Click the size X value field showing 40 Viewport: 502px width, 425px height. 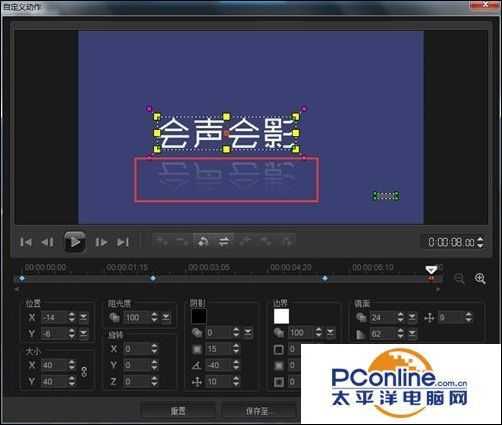(54, 365)
